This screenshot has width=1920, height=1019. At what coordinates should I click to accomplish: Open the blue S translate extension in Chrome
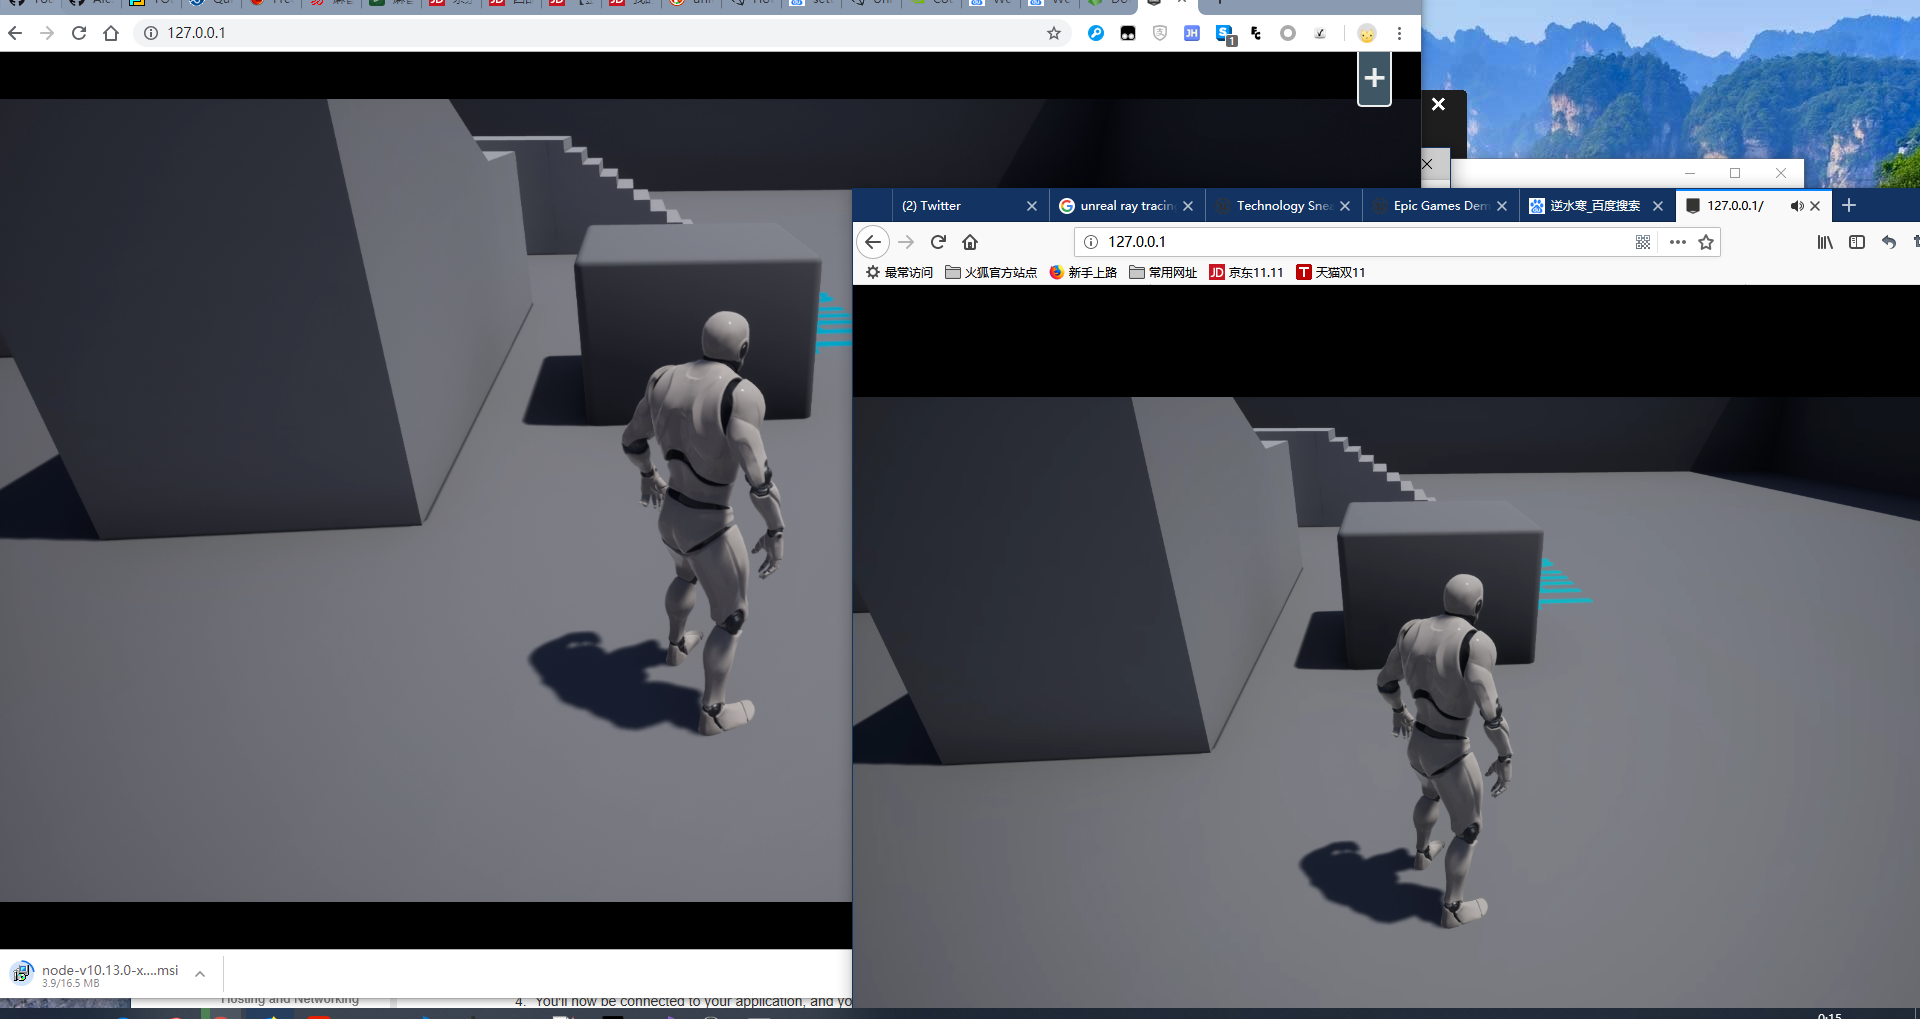1224,33
